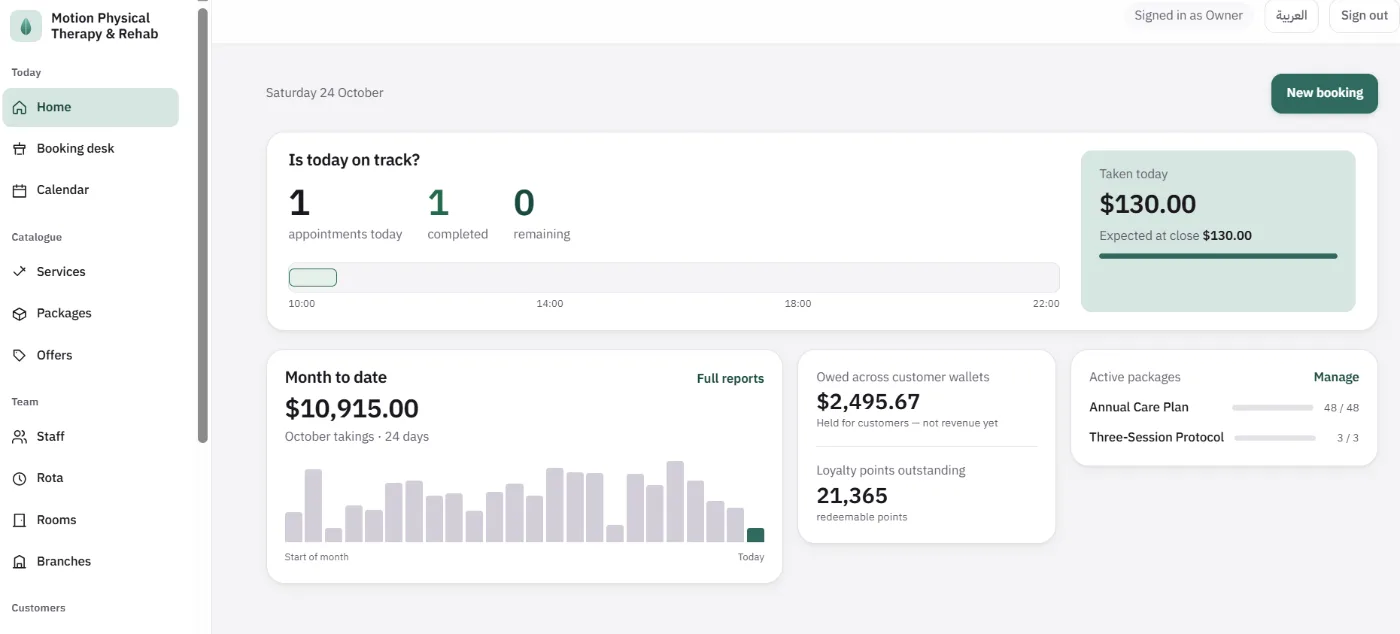Click the Calendar icon in sidebar

pyautogui.click(x=19, y=190)
